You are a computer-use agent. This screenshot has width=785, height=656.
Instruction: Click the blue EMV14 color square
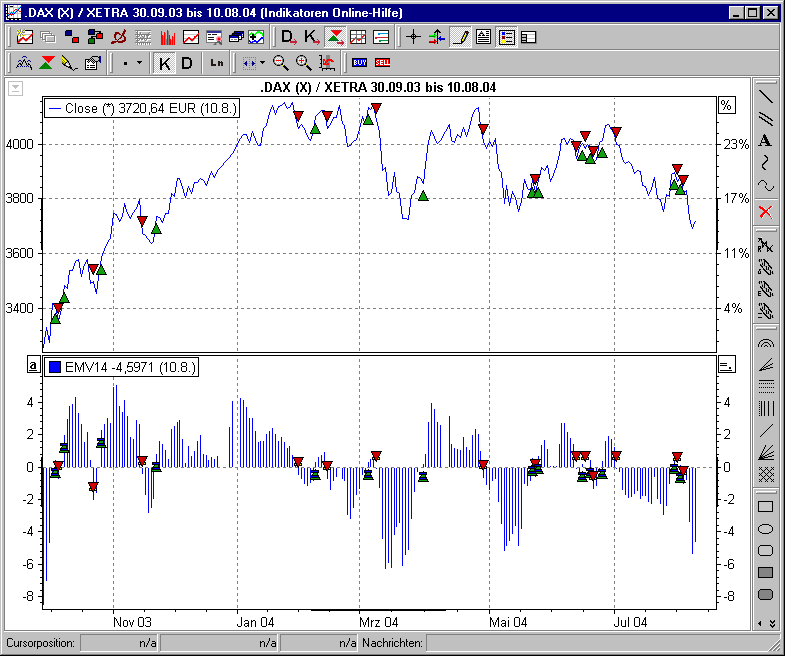[54, 367]
